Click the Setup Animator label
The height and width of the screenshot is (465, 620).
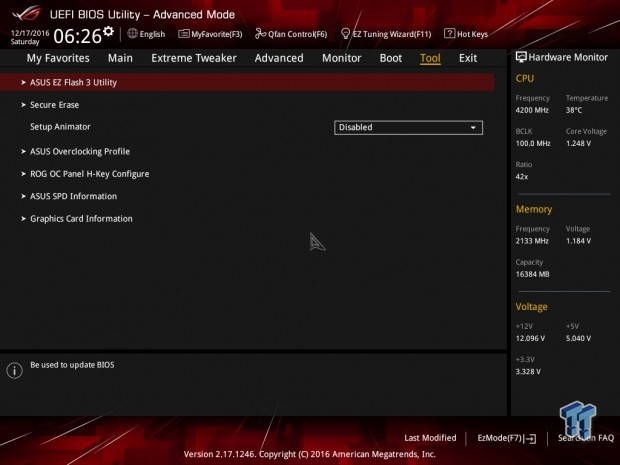tap(60, 127)
